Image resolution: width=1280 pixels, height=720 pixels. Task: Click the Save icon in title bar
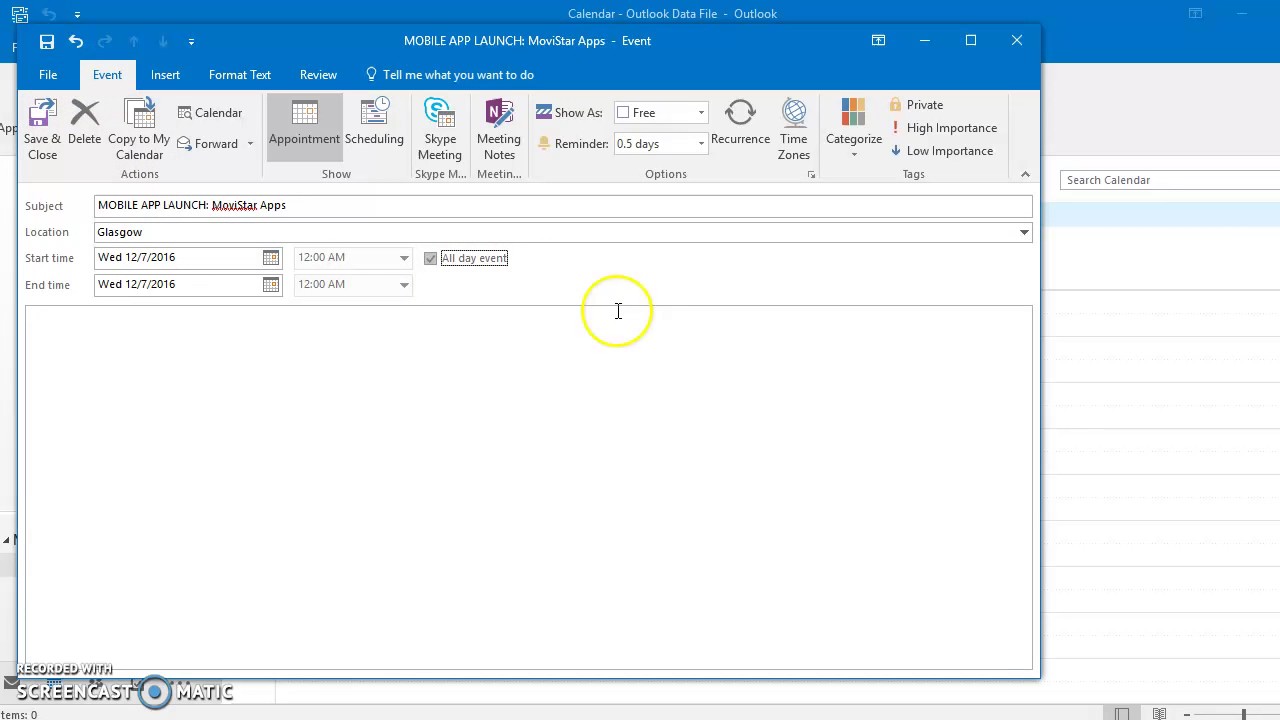pyautogui.click(x=47, y=41)
